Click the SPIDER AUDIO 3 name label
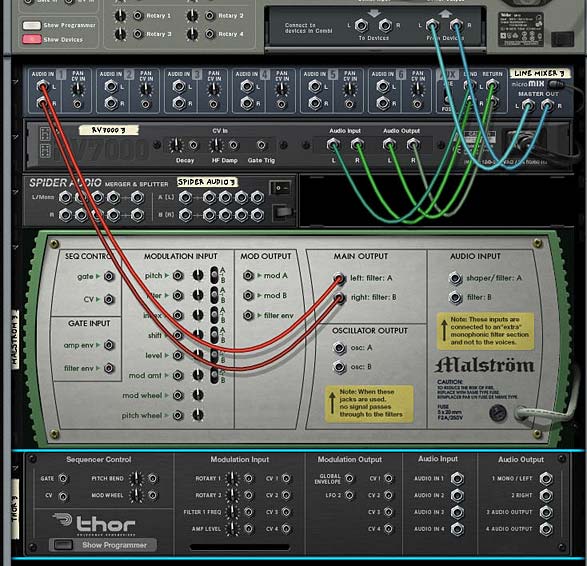This screenshot has height=566, width=587. [207, 182]
